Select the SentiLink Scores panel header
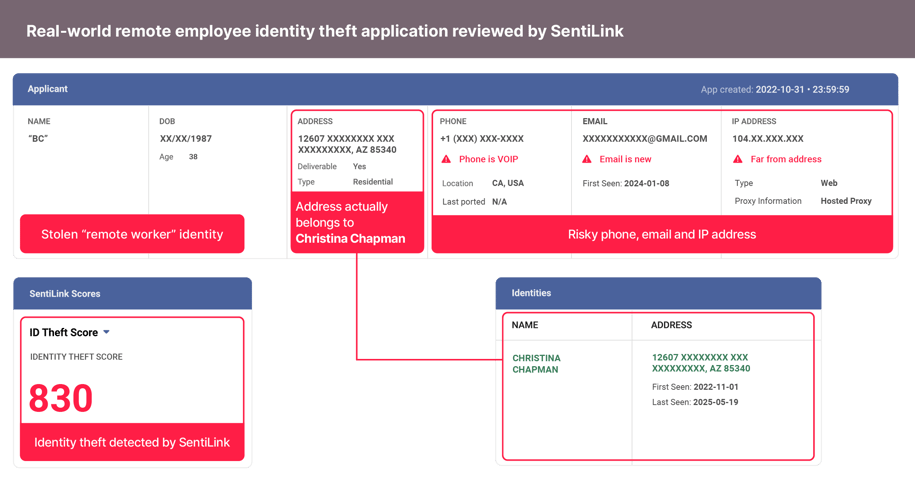 coord(132,294)
